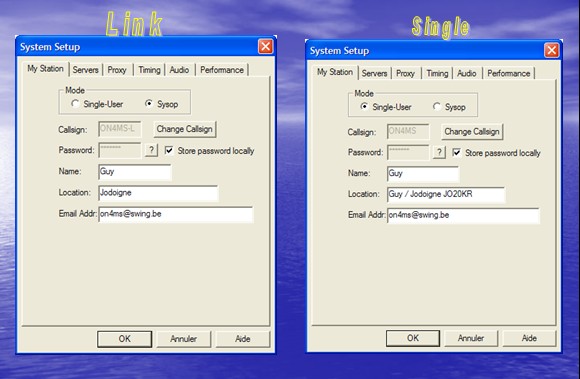Image resolution: width=580 pixels, height=379 pixels.
Task: Open Audio tab in Link window
Action: tap(179, 70)
